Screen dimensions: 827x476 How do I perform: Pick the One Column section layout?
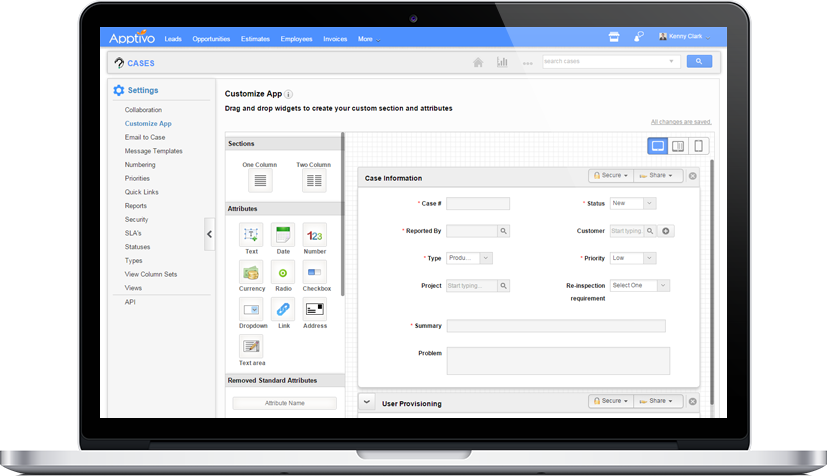pyautogui.click(x=260, y=180)
